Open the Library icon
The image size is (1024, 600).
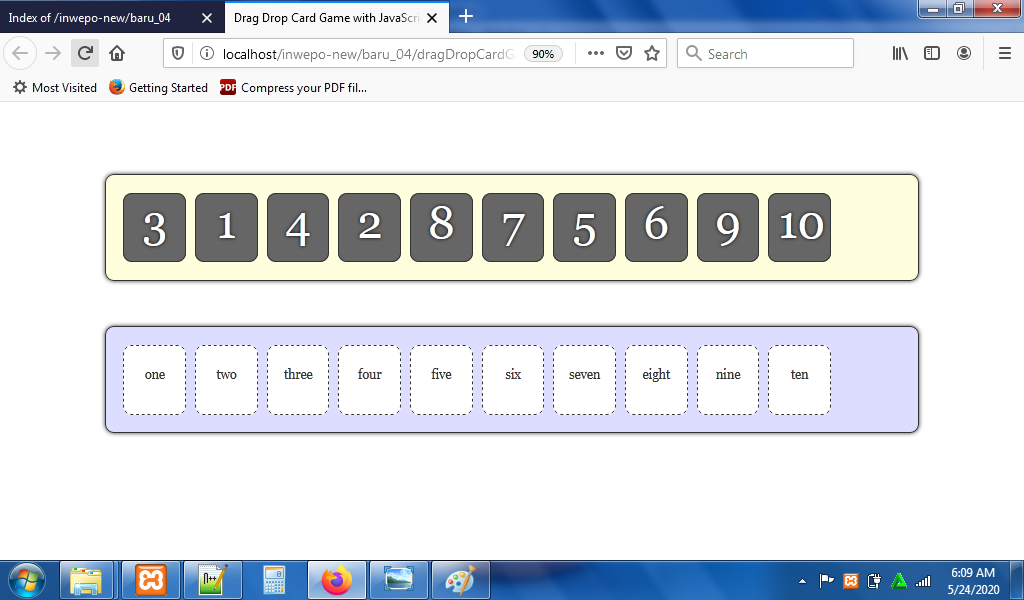click(x=900, y=54)
